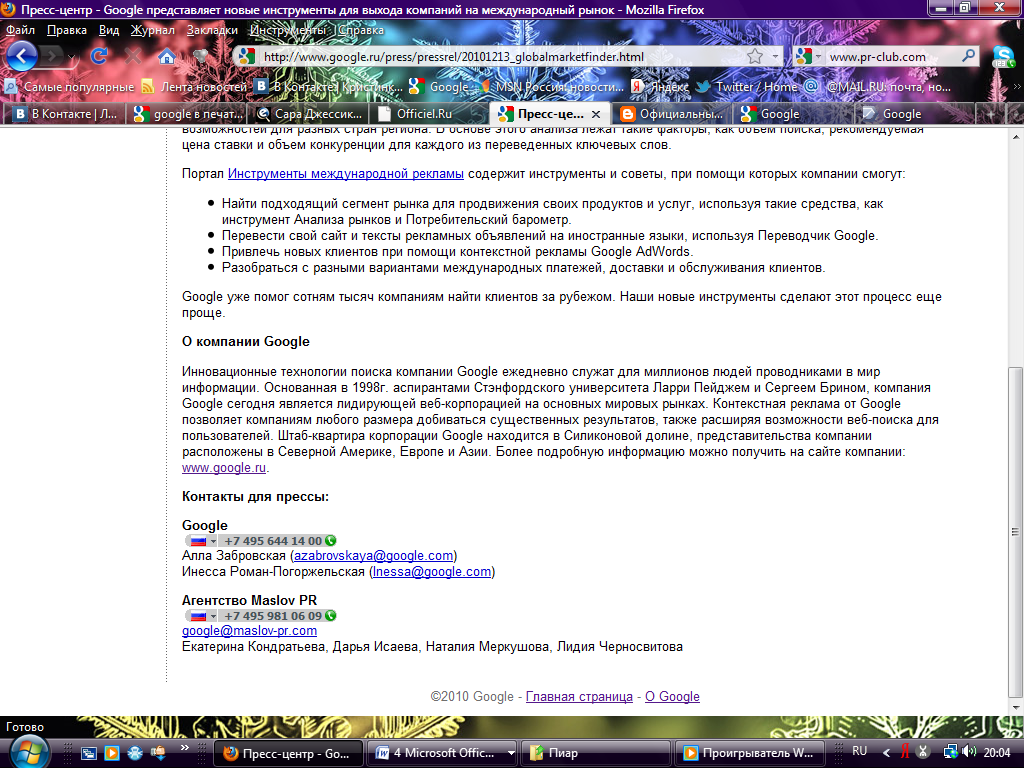Open the Журнал menu
Image resolution: width=1024 pixels, height=768 pixels.
[153, 30]
